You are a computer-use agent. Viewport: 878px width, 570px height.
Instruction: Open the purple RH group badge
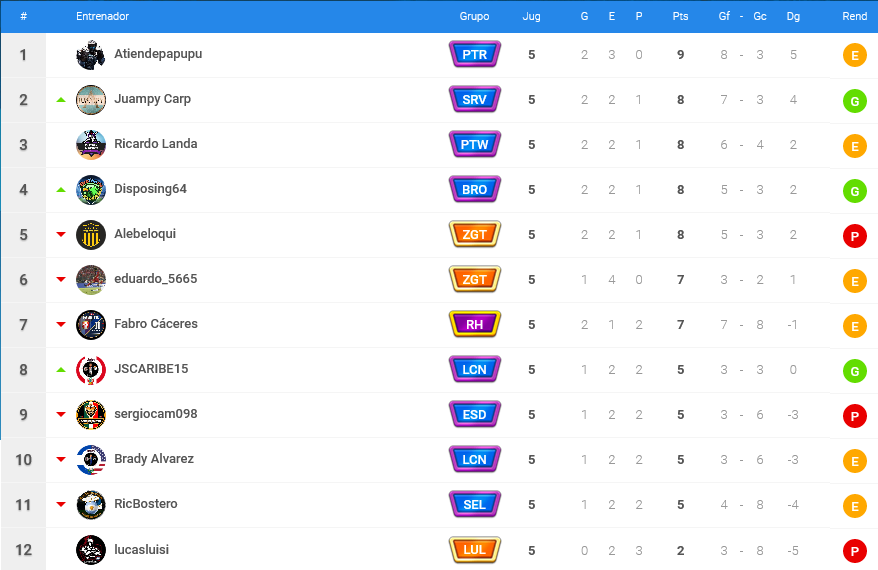click(474, 324)
